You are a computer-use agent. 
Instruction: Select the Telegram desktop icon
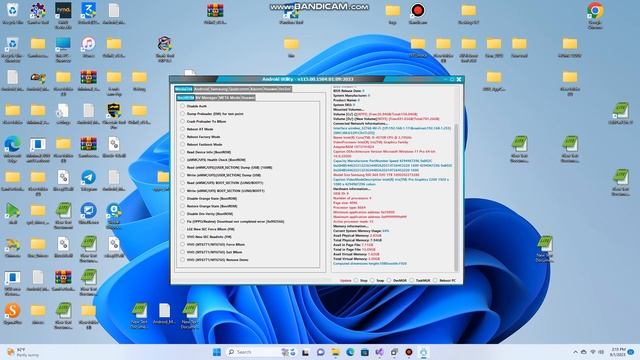pos(88,181)
